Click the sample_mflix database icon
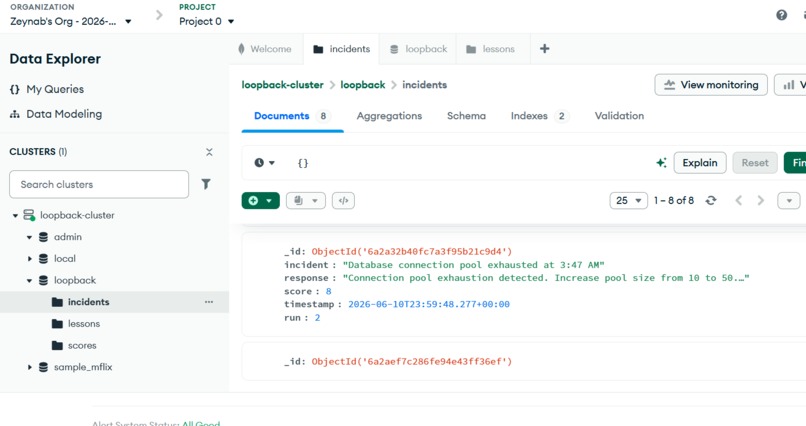The height and width of the screenshot is (426, 806). (43, 367)
